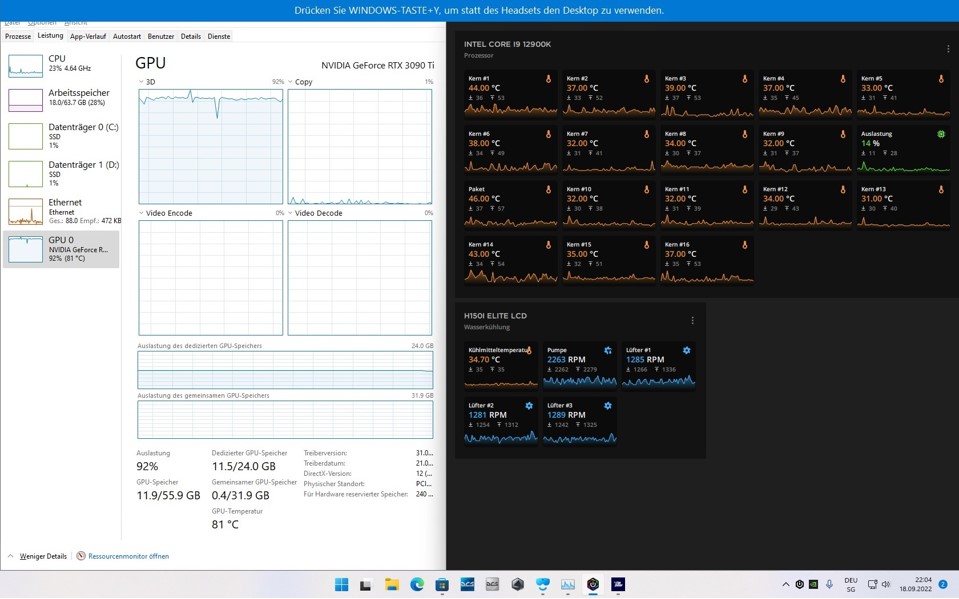The image size is (959, 599).
Task: Click the NVIDIA tray icon
Action: pyautogui.click(x=813, y=584)
